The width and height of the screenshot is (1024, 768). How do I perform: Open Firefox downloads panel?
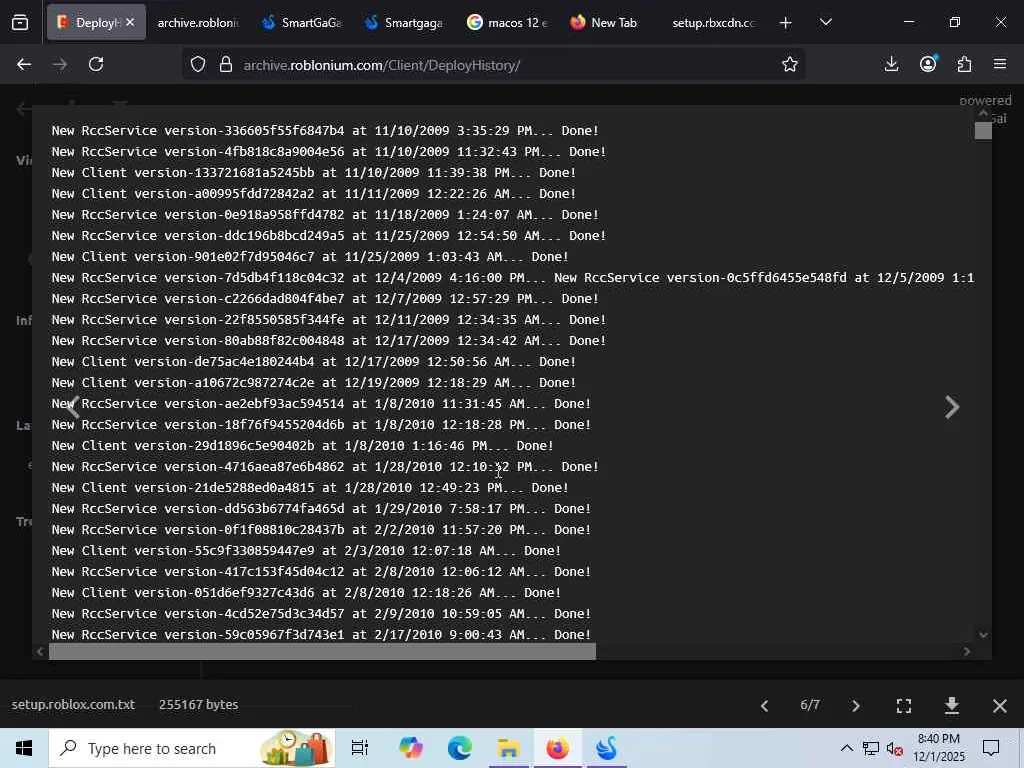891,64
